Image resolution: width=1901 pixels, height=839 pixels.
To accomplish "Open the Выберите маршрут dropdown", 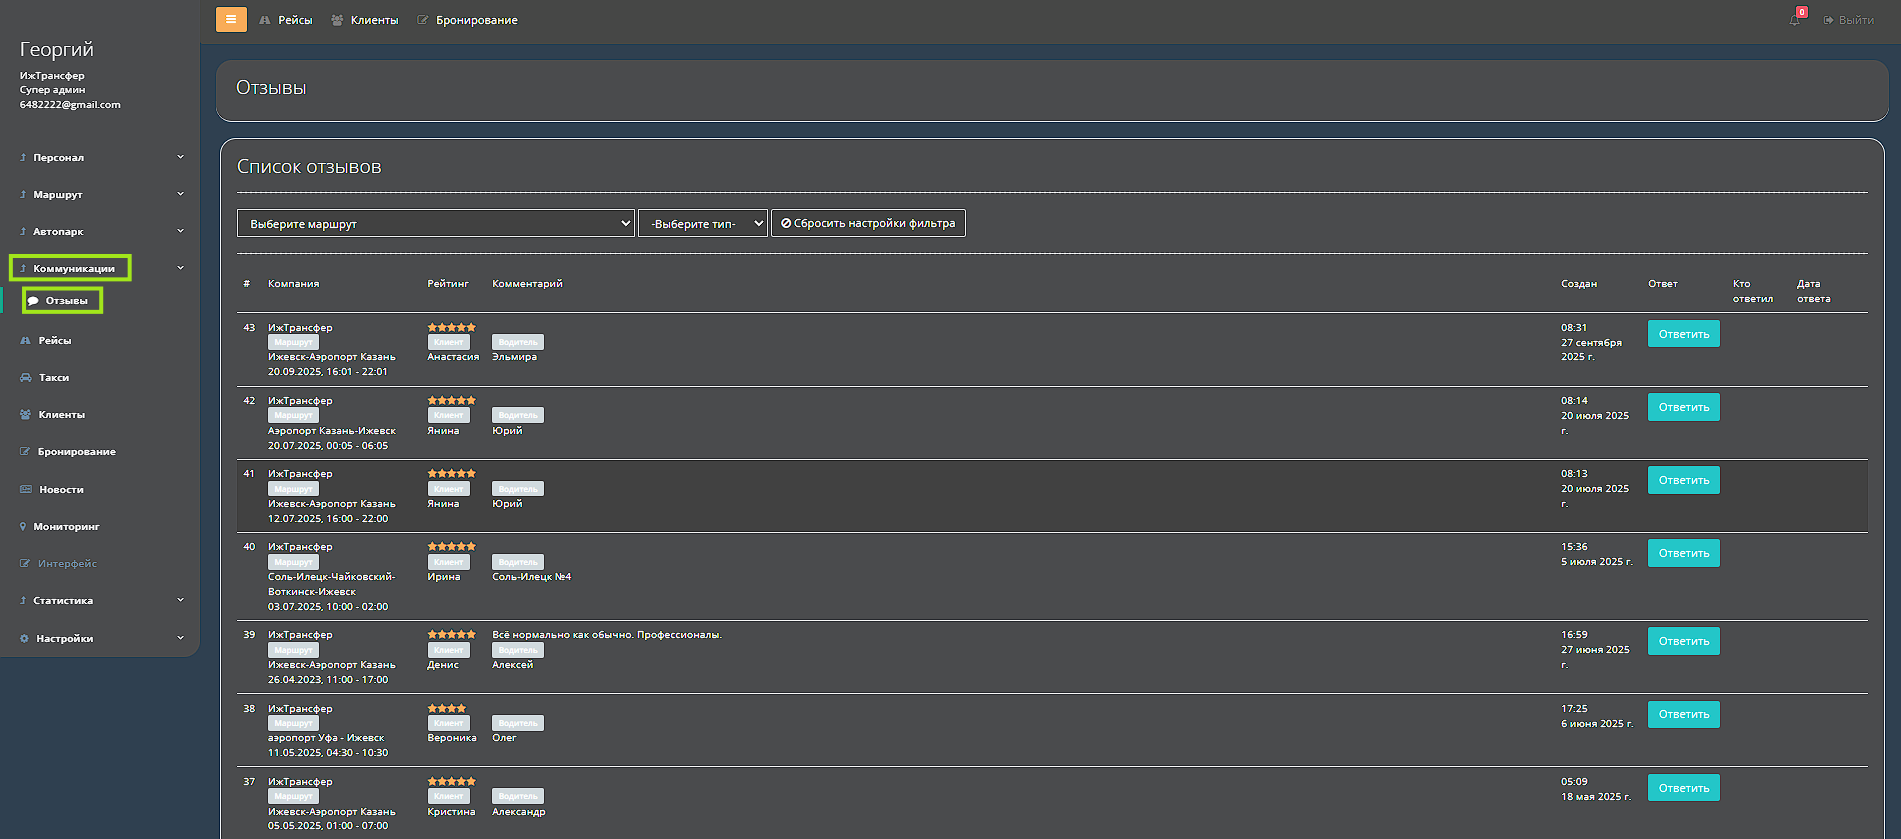I will (436, 224).
